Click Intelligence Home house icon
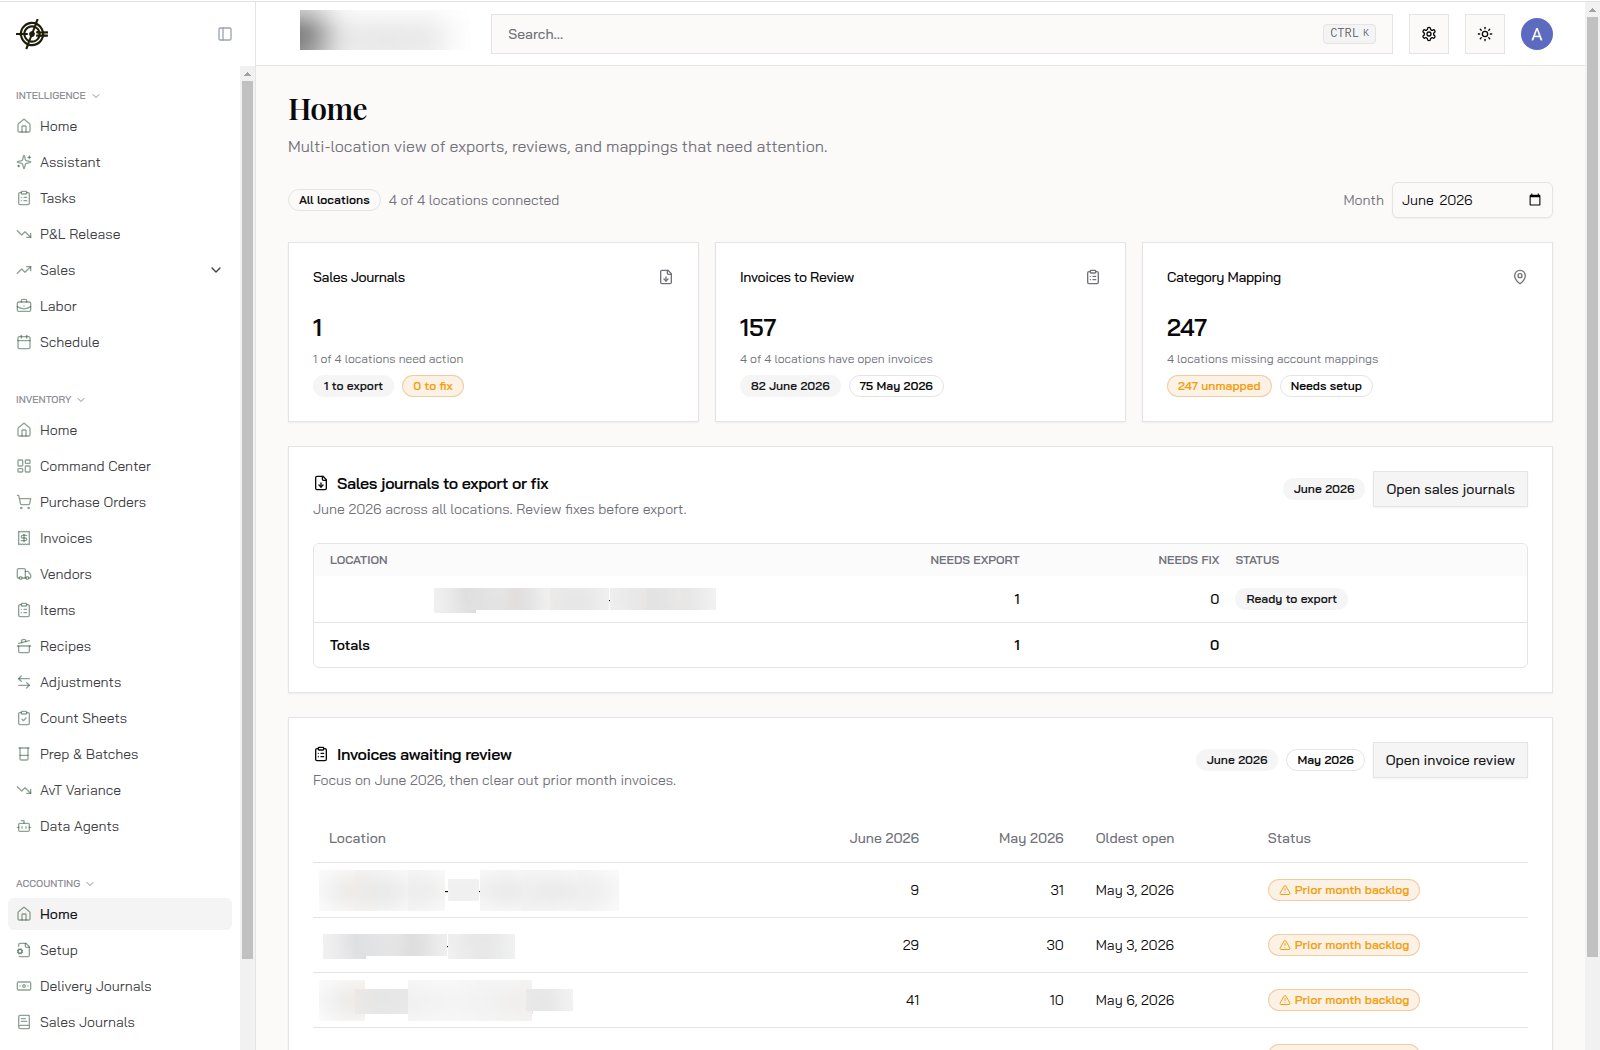The width and height of the screenshot is (1600, 1050). pyautogui.click(x=24, y=126)
